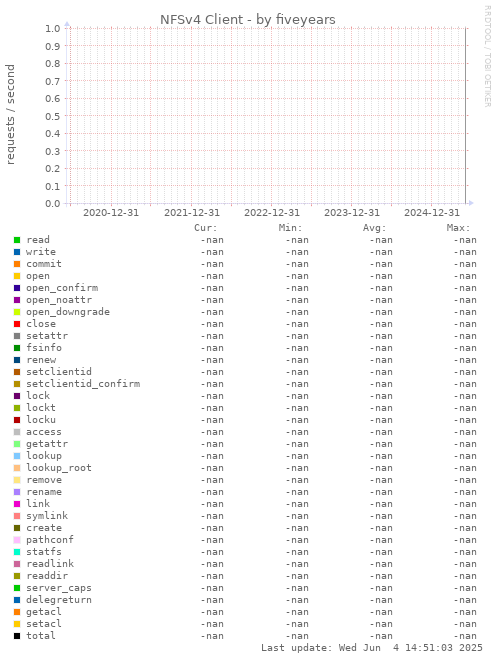Click the black swatch beside total
Viewport: 497px width, 660px height.
click(17, 636)
